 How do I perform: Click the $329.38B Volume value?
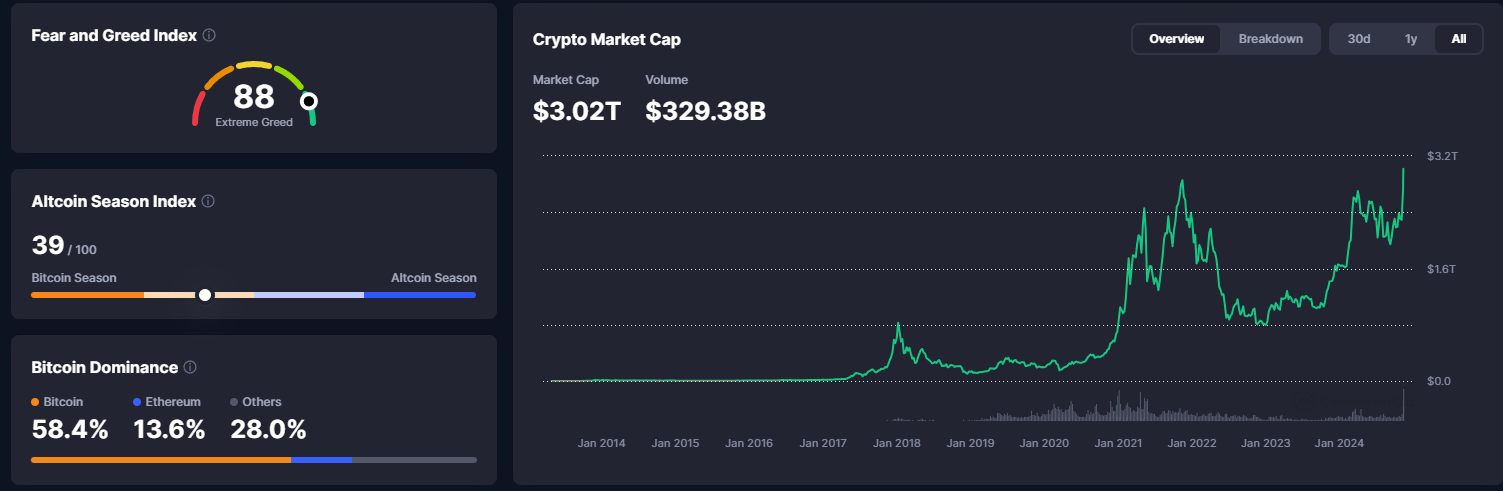point(705,111)
